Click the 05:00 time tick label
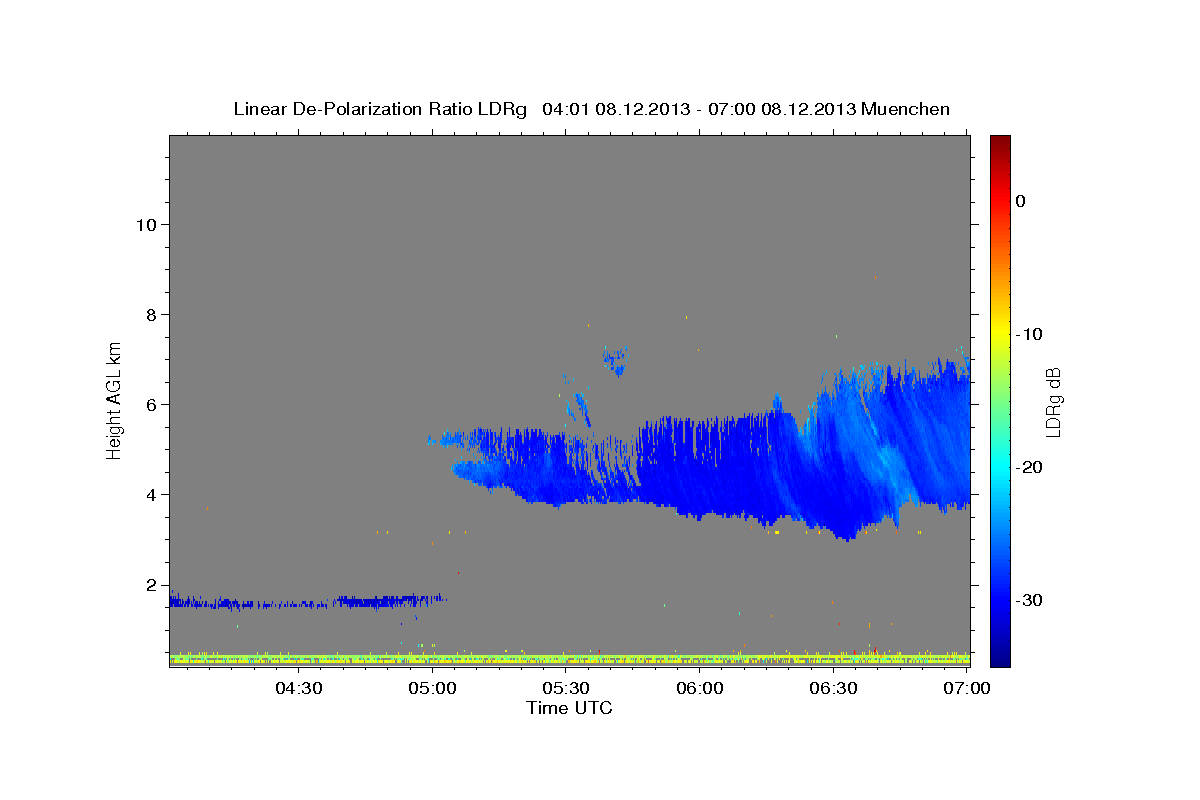 point(433,689)
